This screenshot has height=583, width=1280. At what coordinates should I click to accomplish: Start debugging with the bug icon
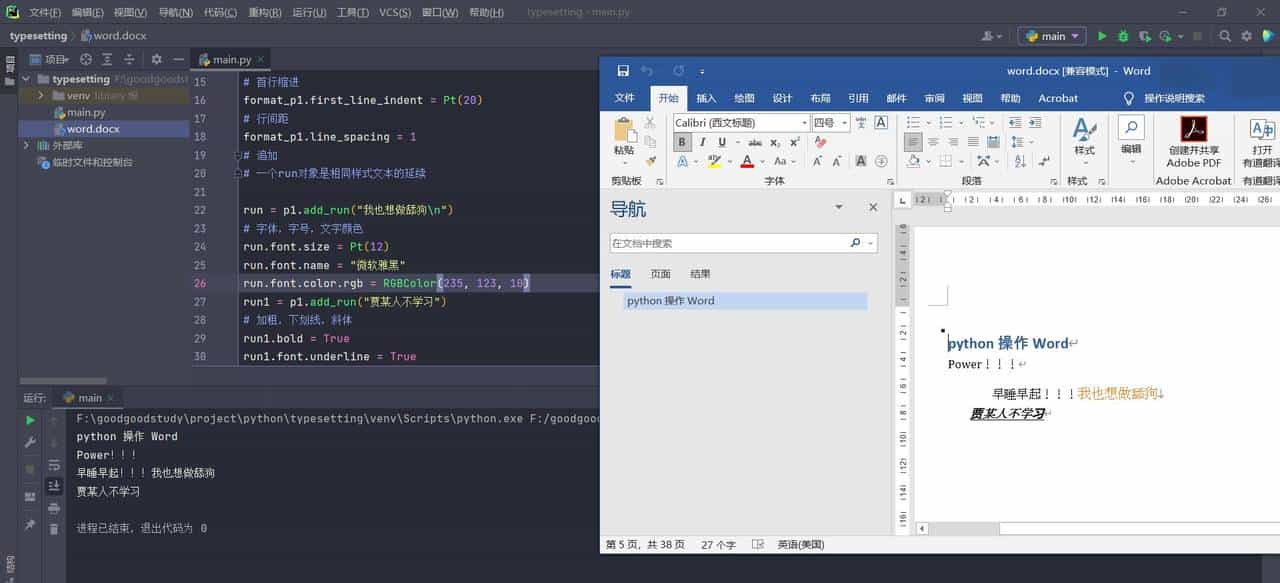(x=1122, y=35)
